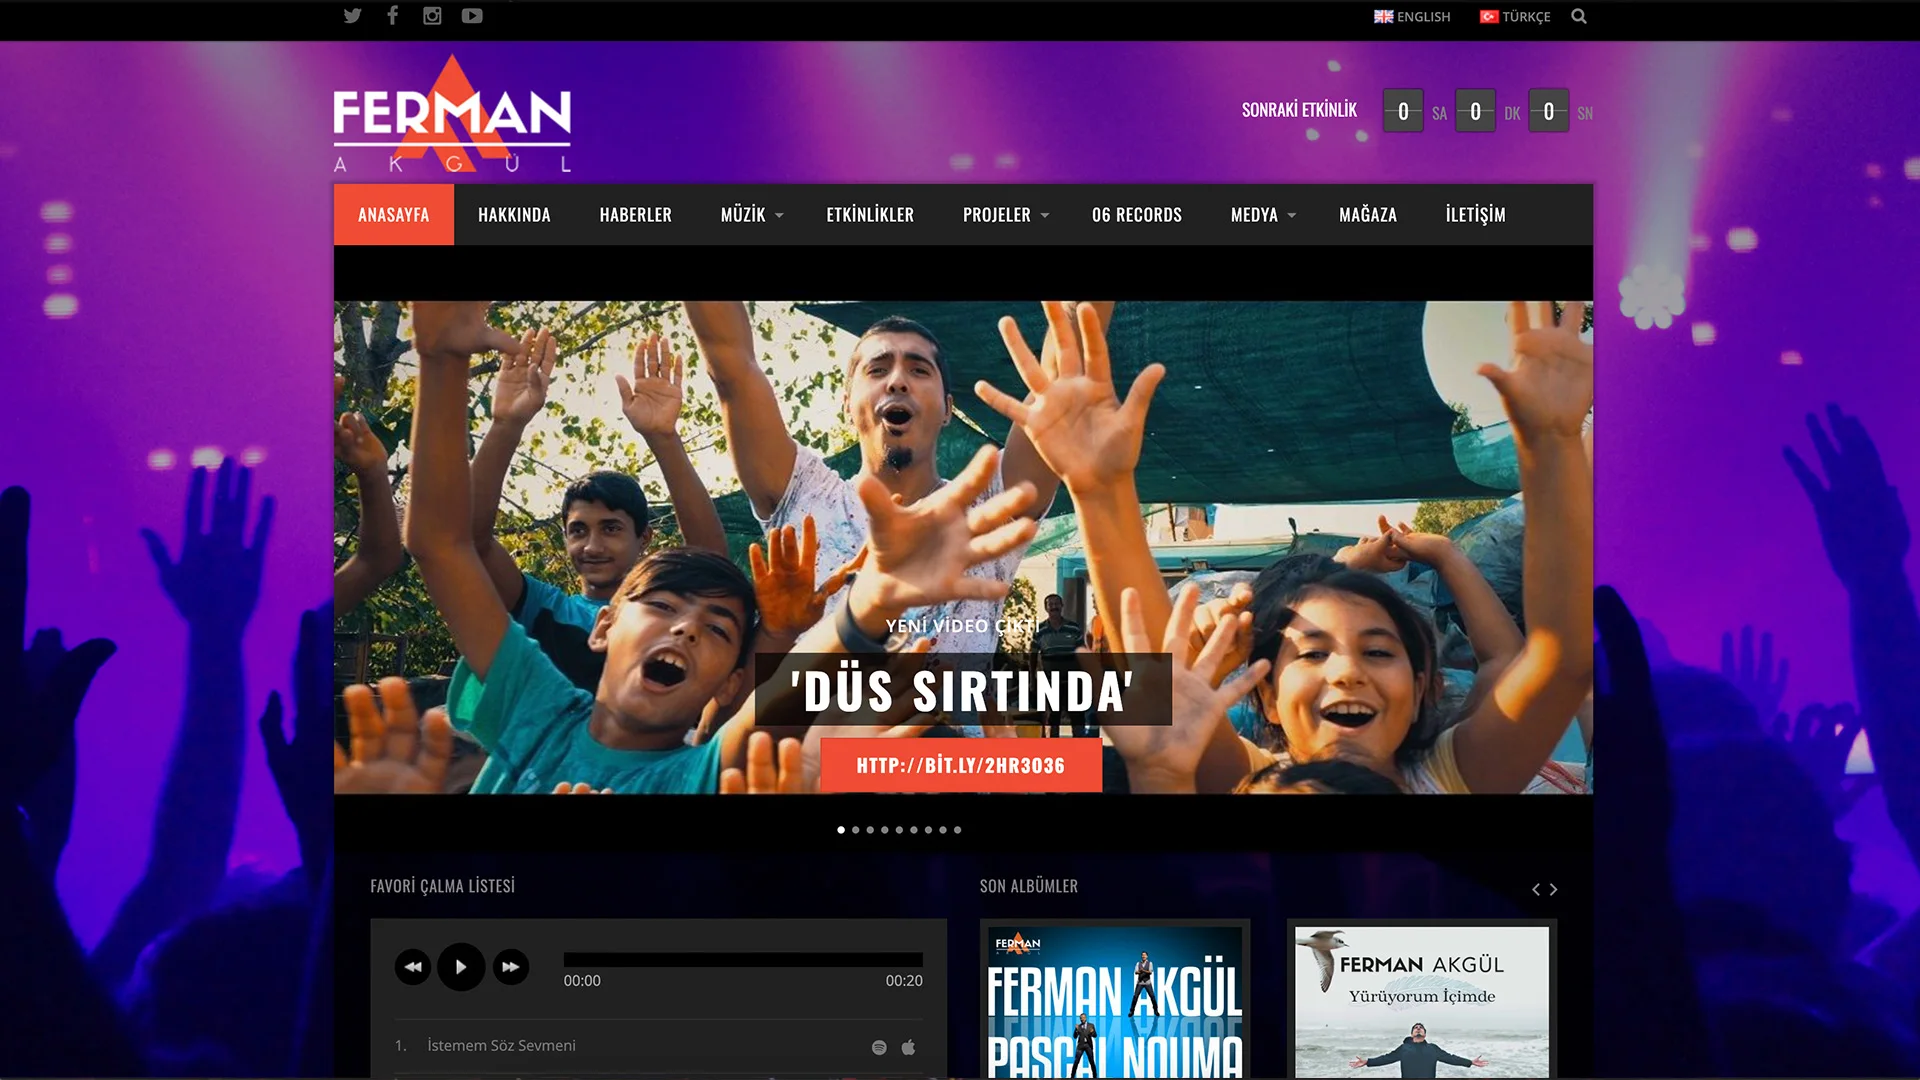
Task: Go to the Anasayfa menu item
Action: click(x=394, y=215)
